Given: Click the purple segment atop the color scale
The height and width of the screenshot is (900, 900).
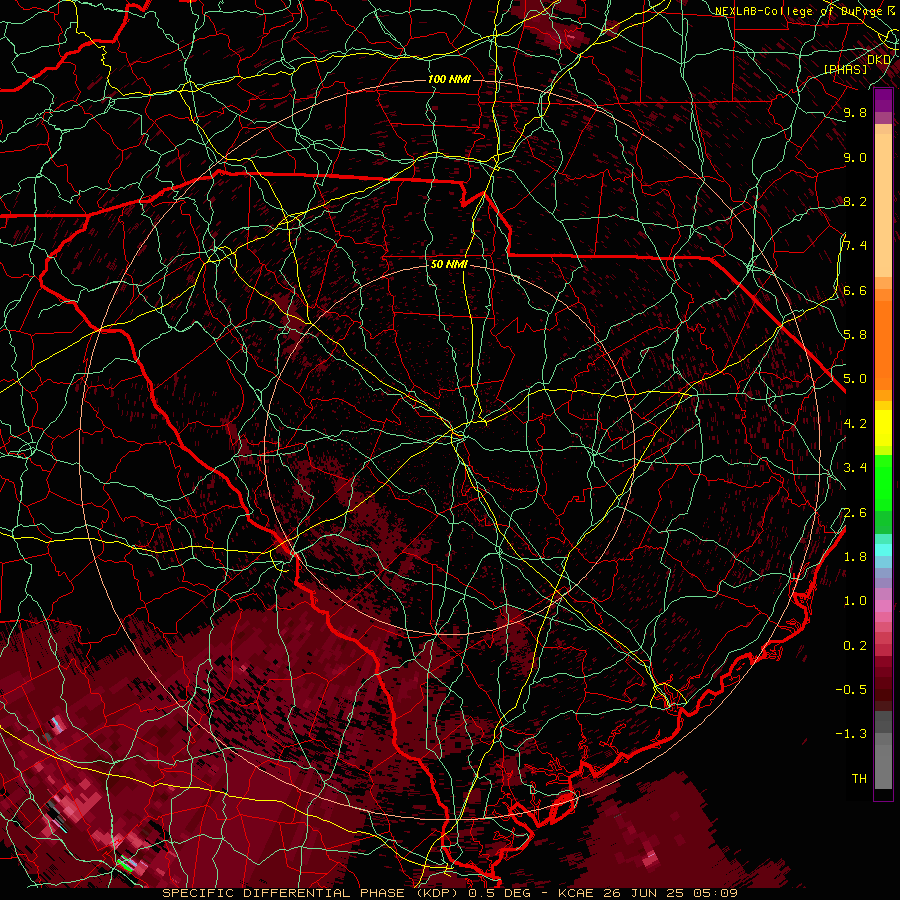Looking at the screenshot, I should [883, 100].
